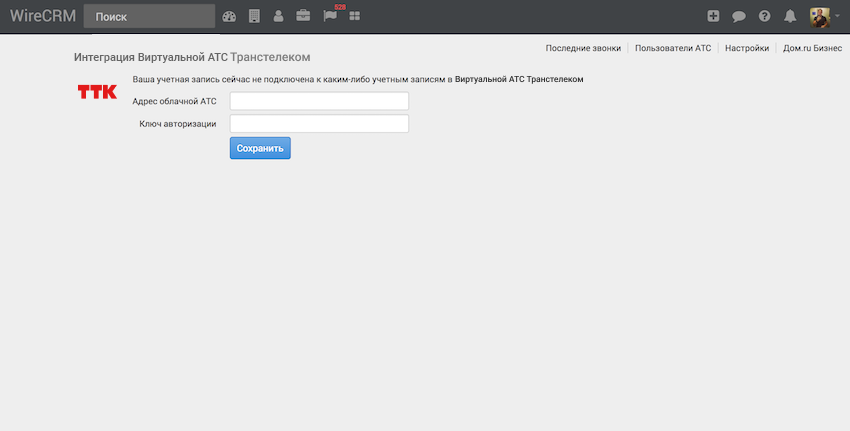Open the Настройки link
The height and width of the screenshot is (431, 850).
747,48
